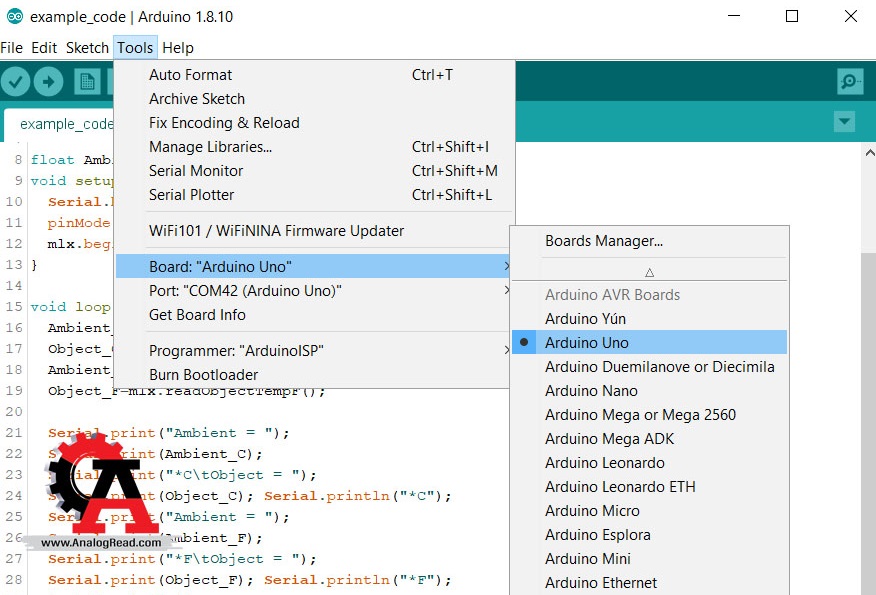Close the open Tools menu
This screenshot has width=876, height=595.
pyautogui.click(x=135, y=48)
